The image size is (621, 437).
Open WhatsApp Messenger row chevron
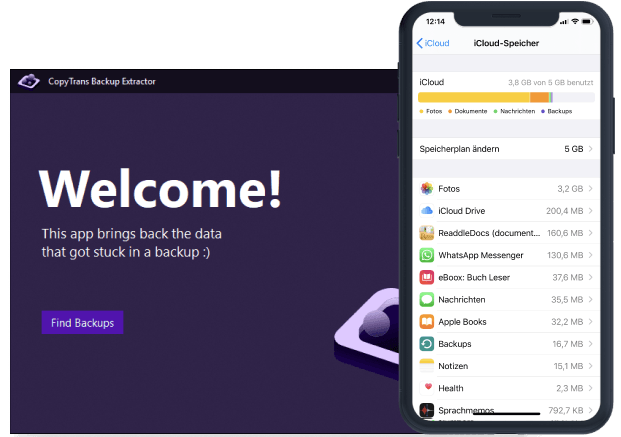click(x=591, y=255)
